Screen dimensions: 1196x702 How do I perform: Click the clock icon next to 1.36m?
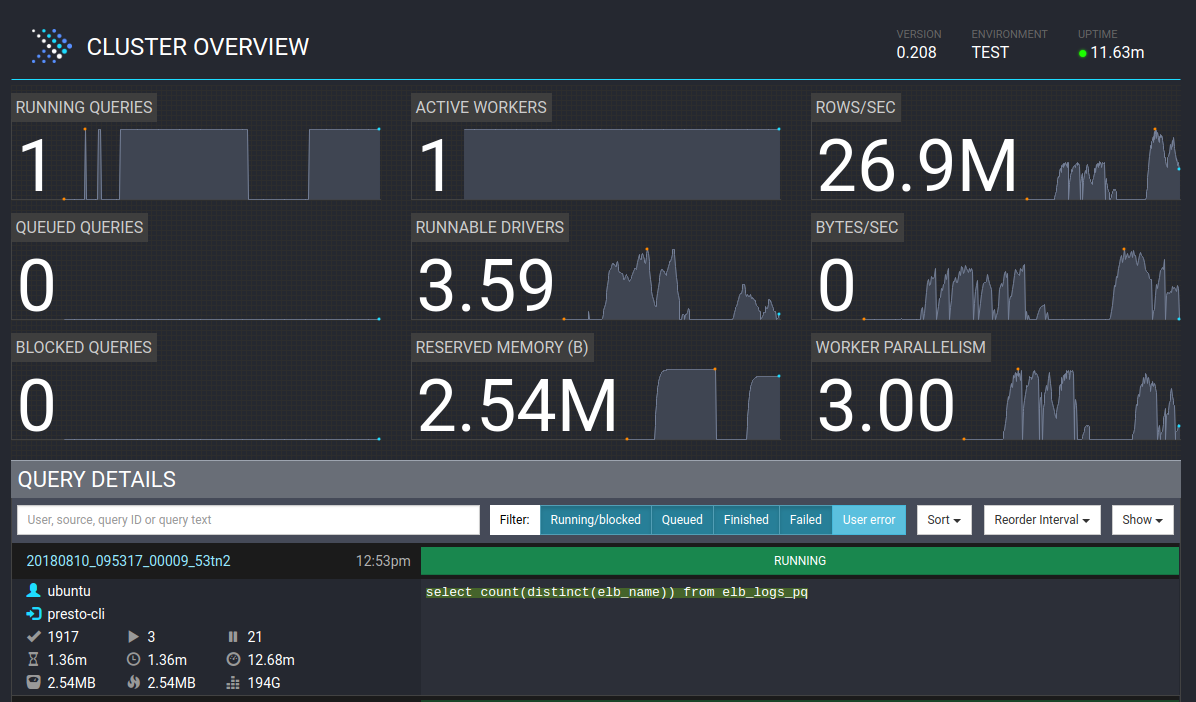[133, 659]
